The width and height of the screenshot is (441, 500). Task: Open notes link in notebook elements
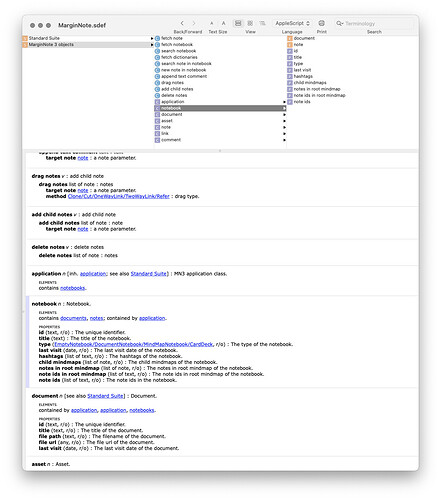[97, 318]
